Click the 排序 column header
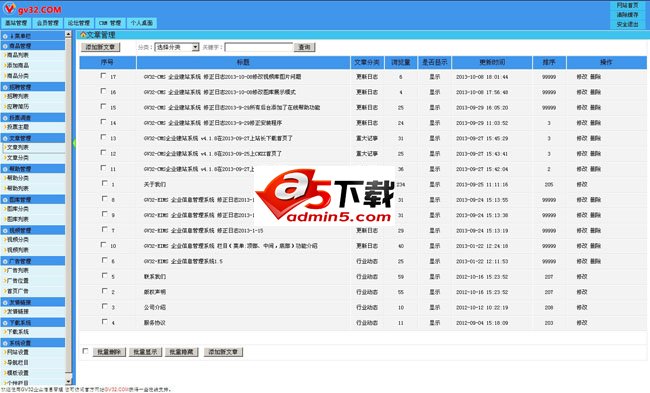 [x=549, y=63]
